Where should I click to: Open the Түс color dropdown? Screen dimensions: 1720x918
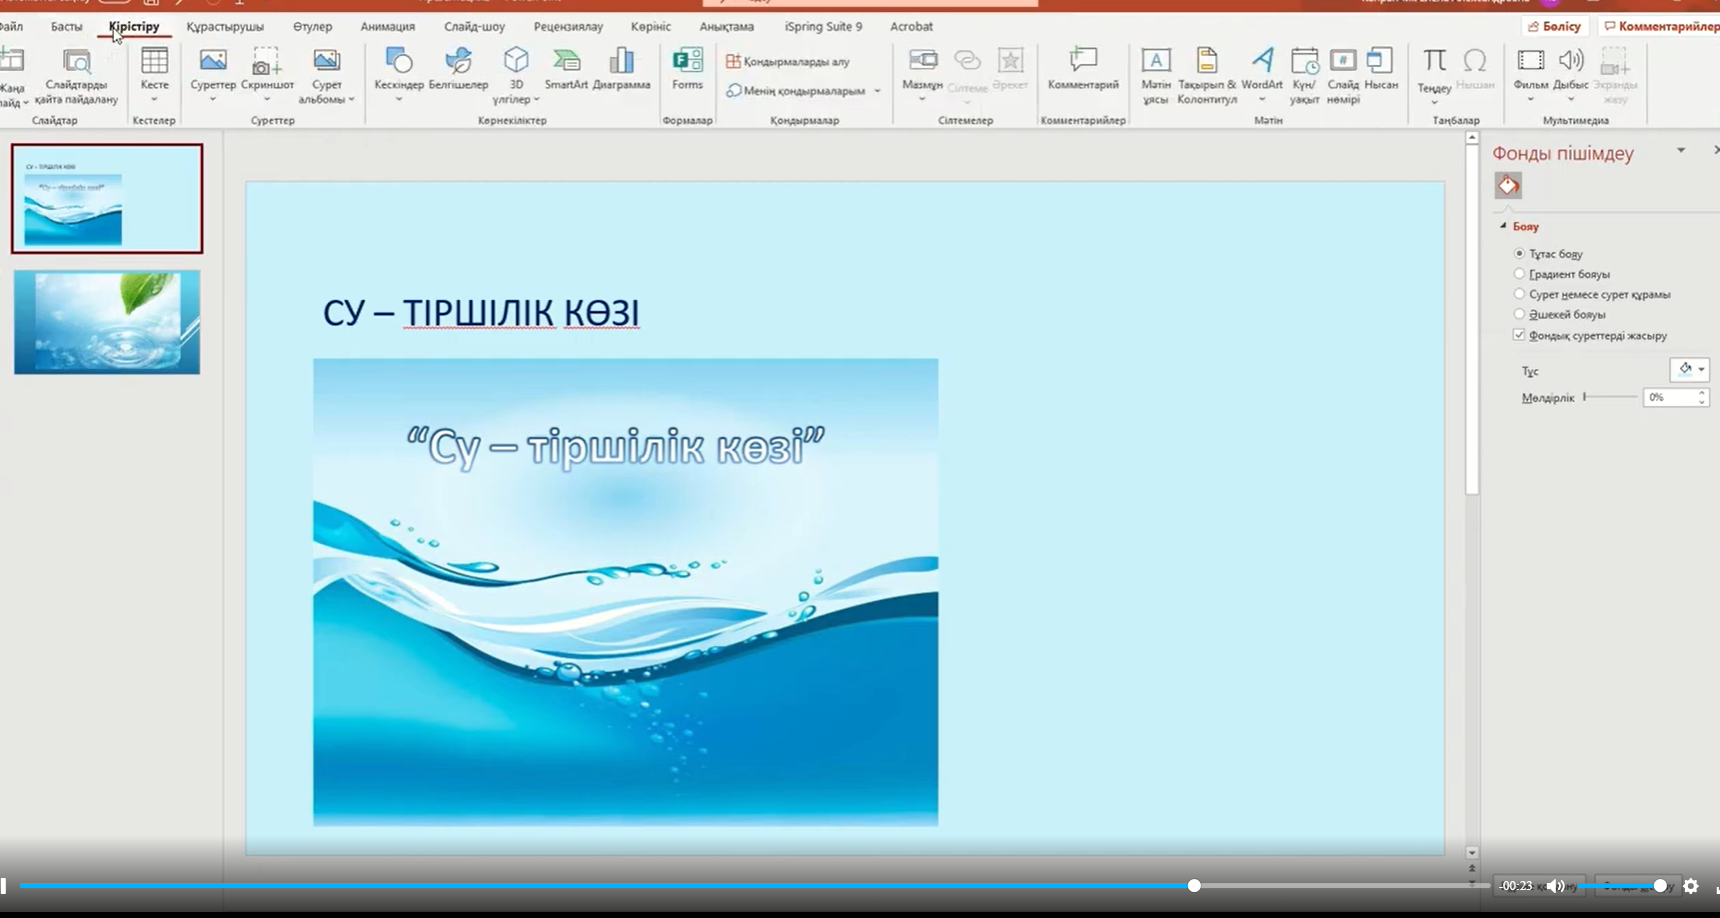pyautogui.click(x=1689, y=370)
